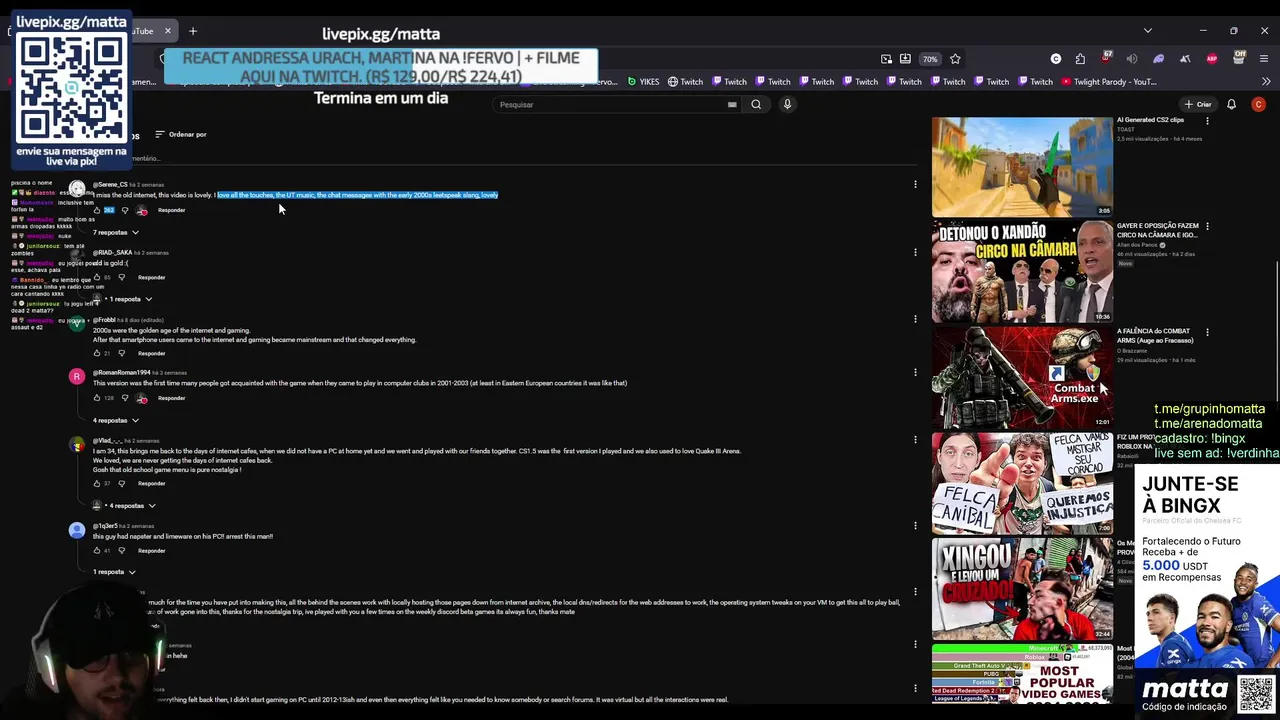Open the Twilight Parody YouTube bookmark

tap(1109, 82)
